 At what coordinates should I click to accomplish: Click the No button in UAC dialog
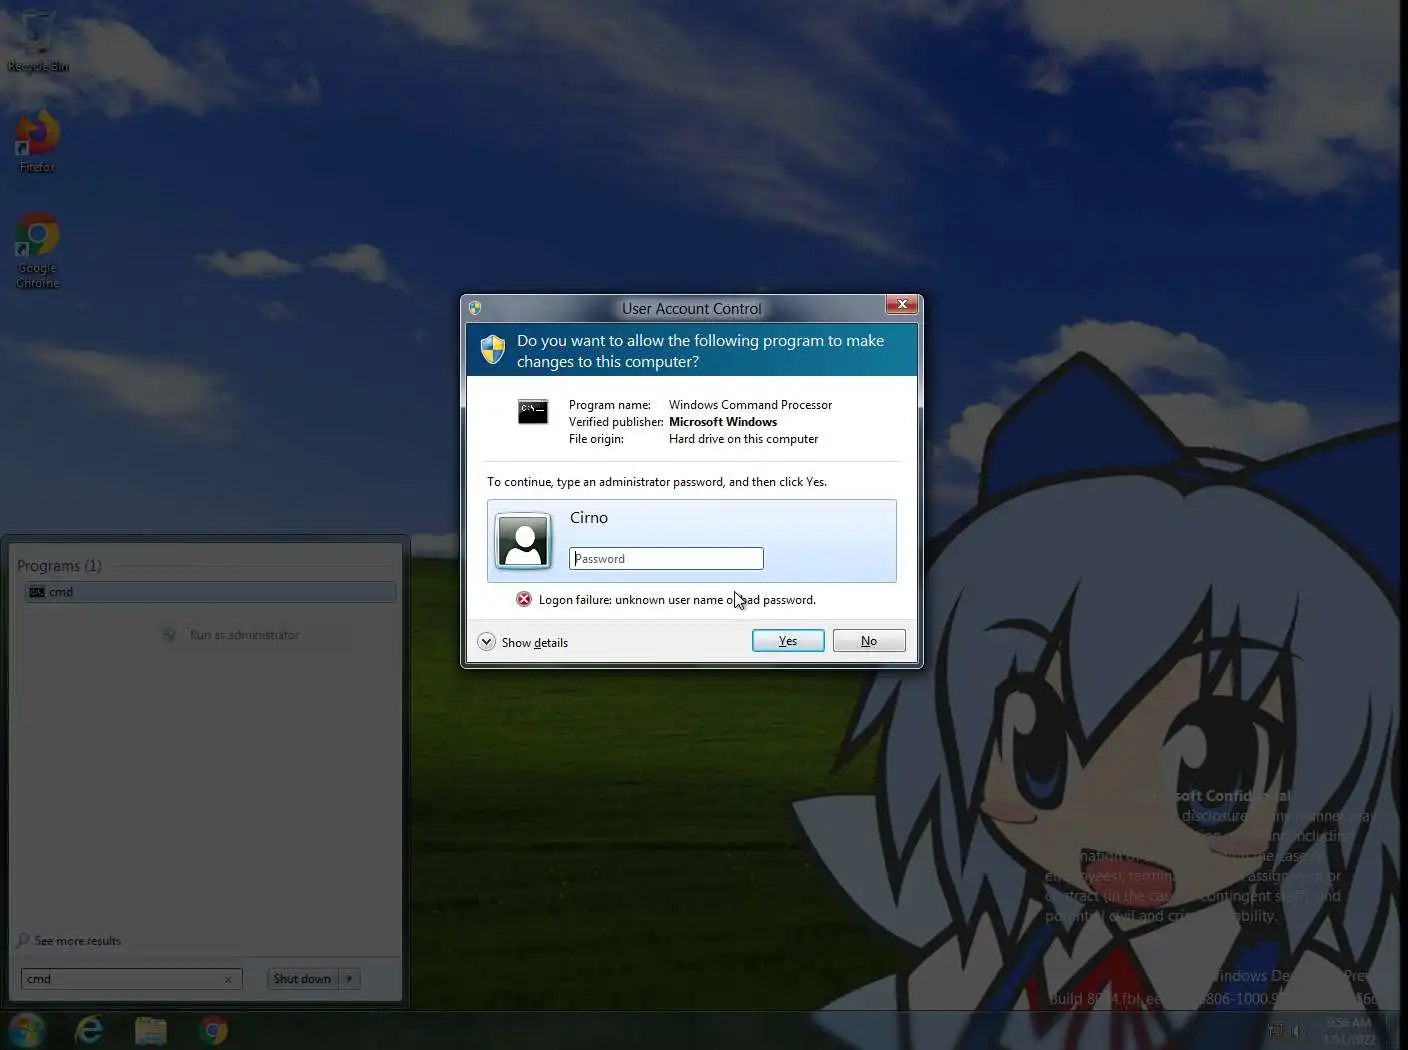tap(869, 641)
